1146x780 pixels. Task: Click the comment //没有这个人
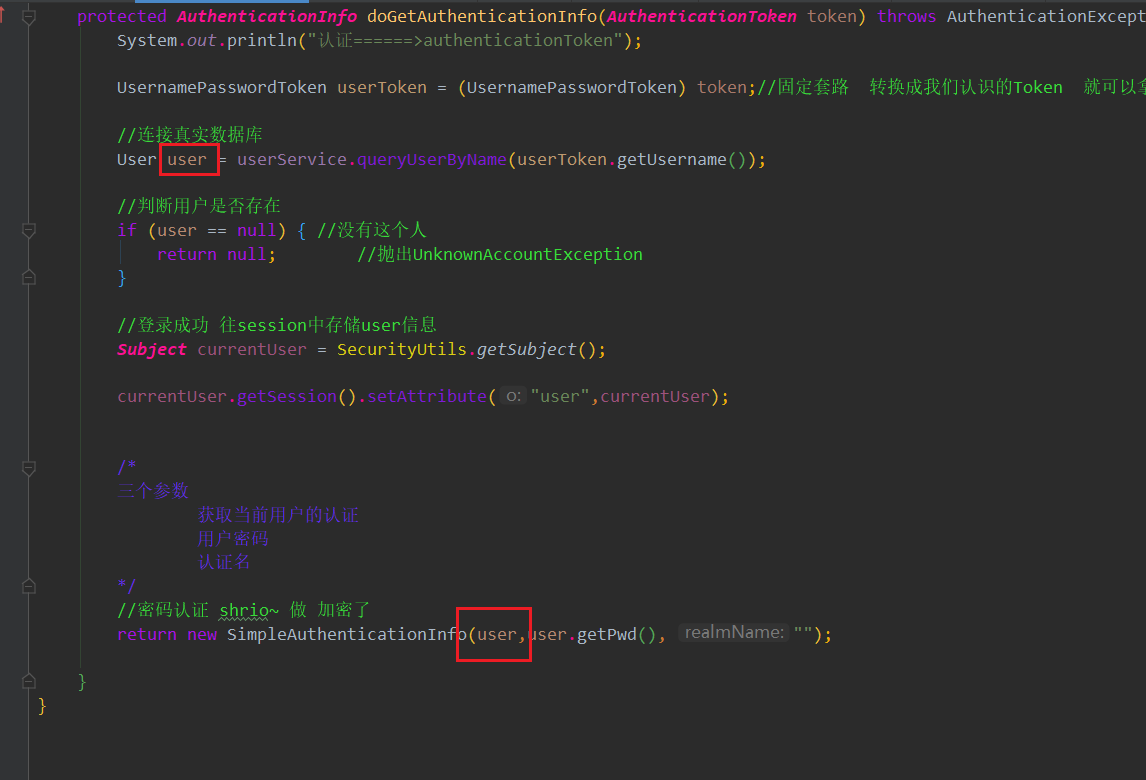point(371,230)
